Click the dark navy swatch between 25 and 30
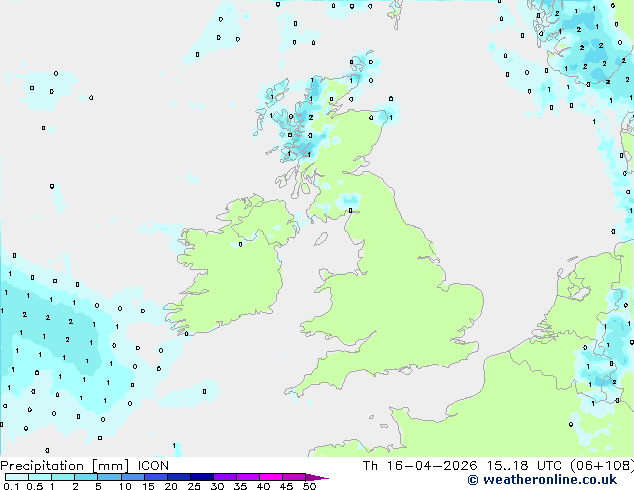Screen dimensions: 634x490 pos(202,477)
